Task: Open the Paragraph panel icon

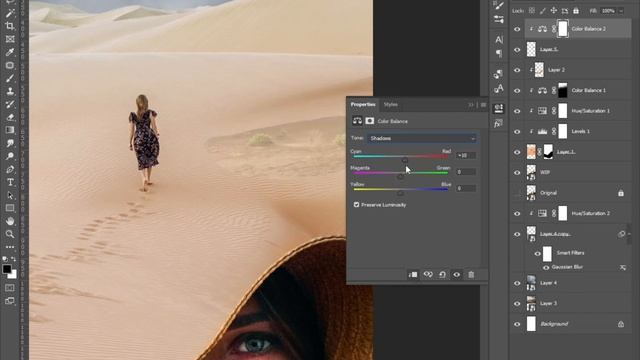Action: coord(499,53)
